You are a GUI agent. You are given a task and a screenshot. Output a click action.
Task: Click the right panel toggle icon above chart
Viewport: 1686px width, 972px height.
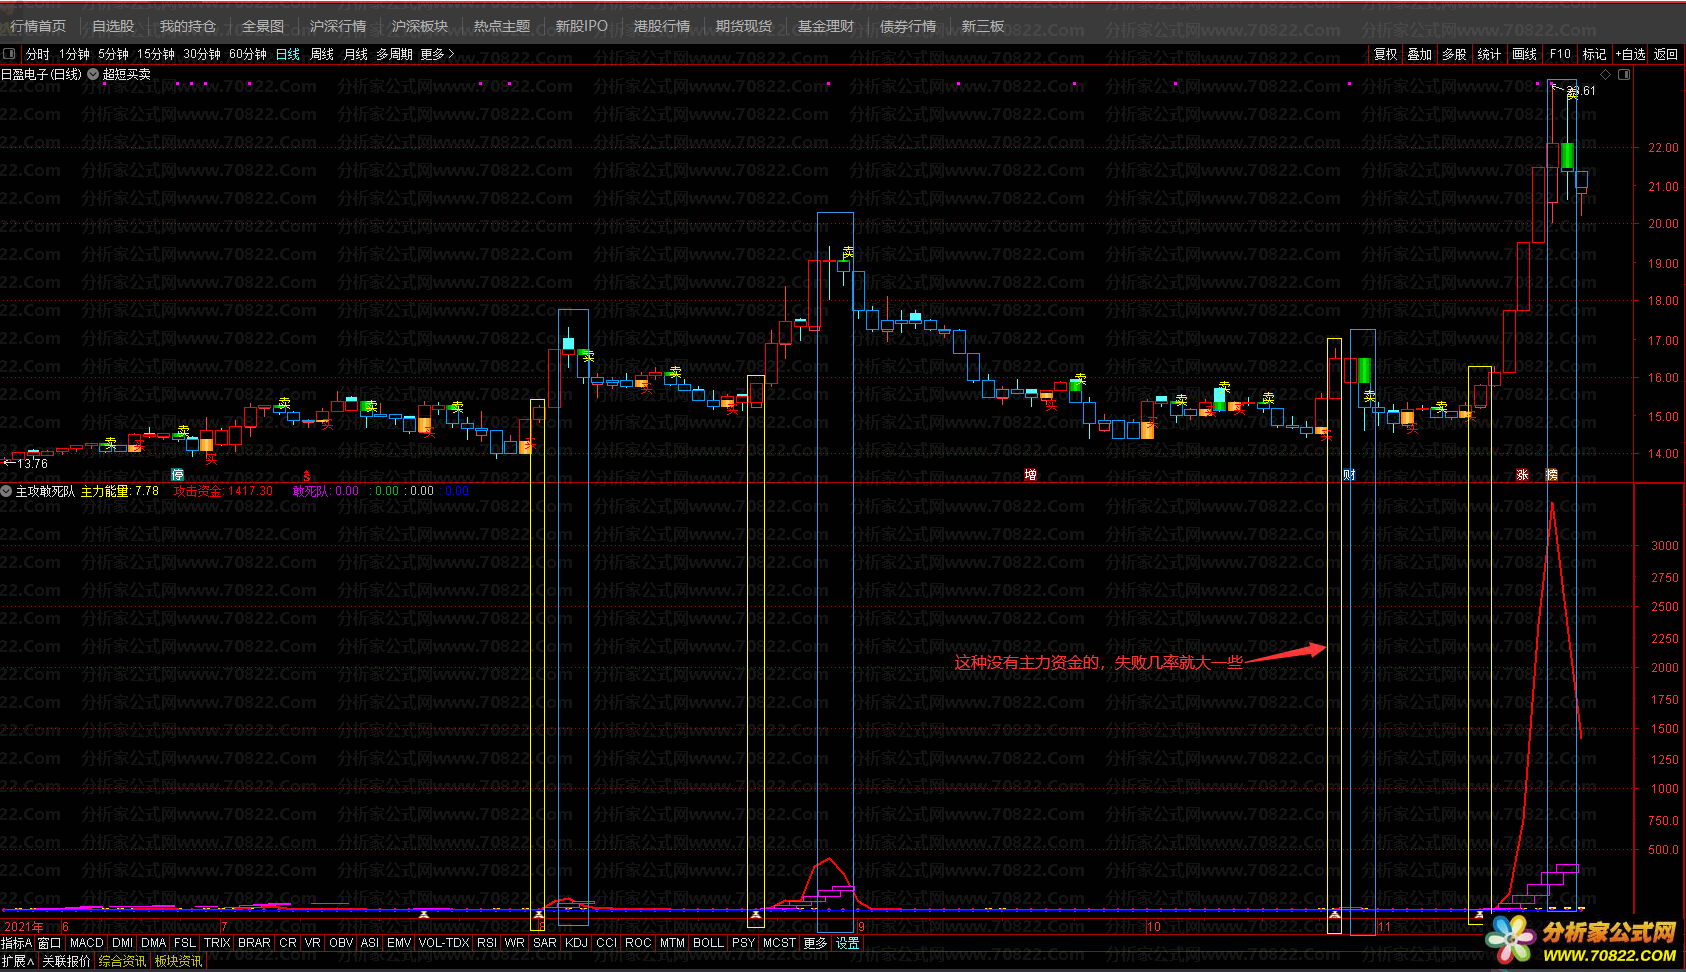[x=1624, y=75]
